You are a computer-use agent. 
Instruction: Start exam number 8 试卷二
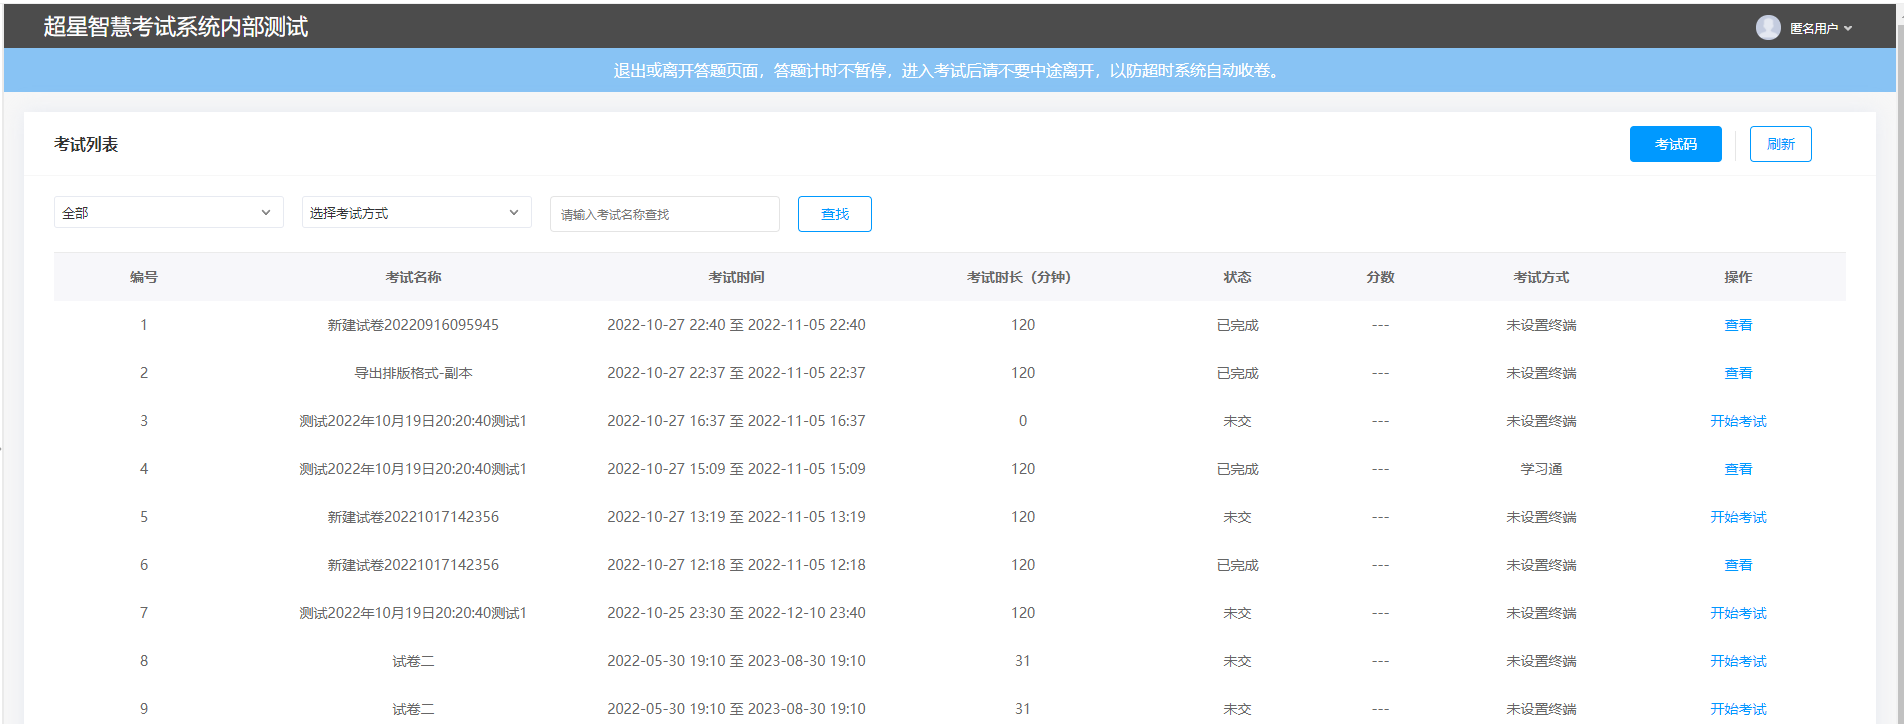tap(1738, 661)
